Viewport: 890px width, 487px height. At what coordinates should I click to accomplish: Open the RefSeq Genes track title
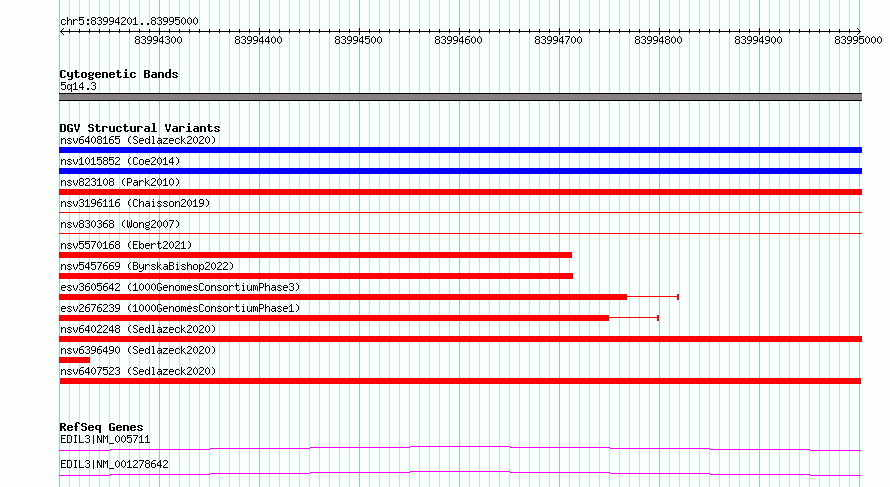[x=101, y=427]
